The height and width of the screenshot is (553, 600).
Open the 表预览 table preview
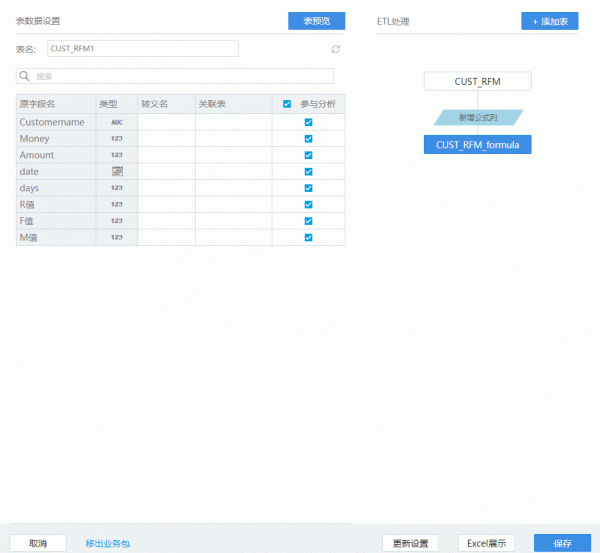316,21
